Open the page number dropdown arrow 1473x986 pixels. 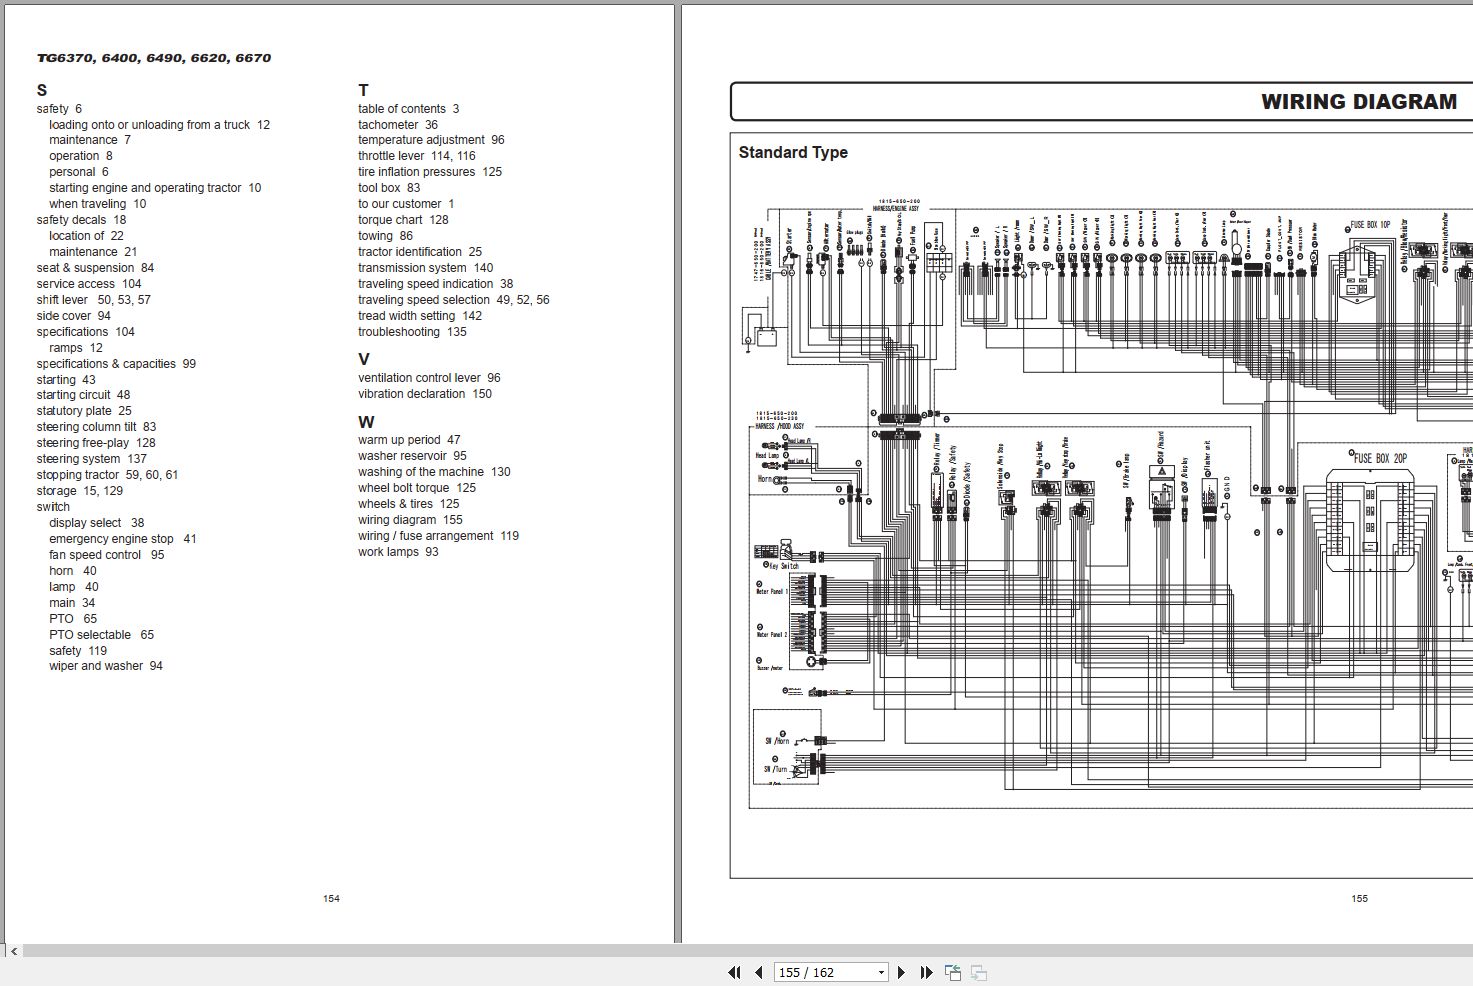(x=881, y=972)
